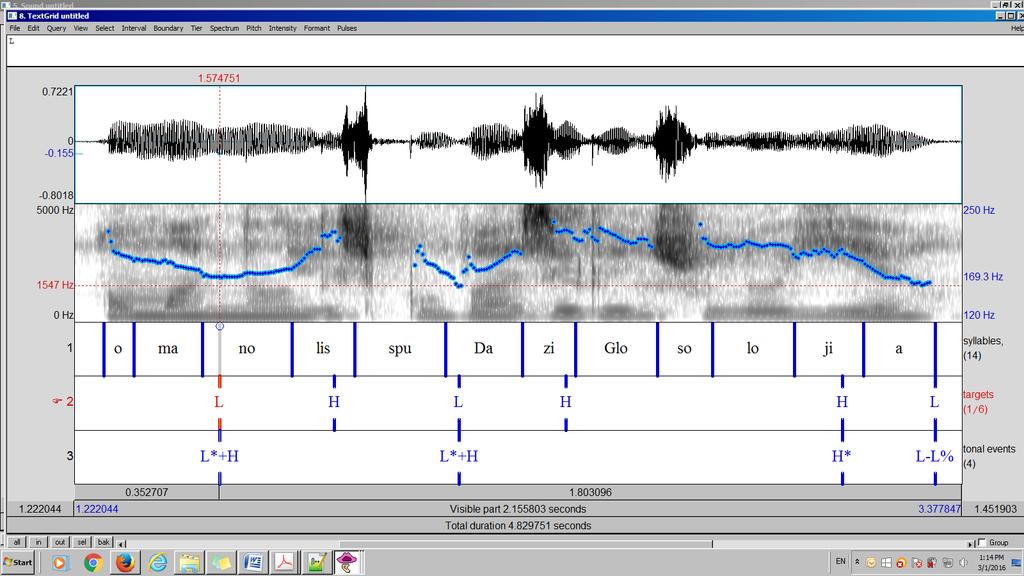Open Internet Explorer from the taskbar
The image size is (1024, 576).
157,562
